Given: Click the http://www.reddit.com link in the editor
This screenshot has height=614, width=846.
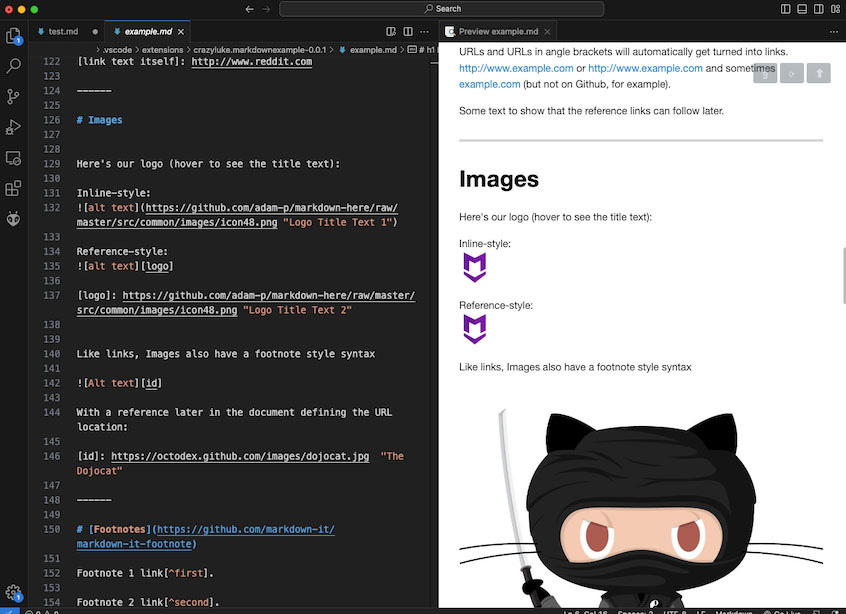Looking at the screenshot, I should click(251, 62).
